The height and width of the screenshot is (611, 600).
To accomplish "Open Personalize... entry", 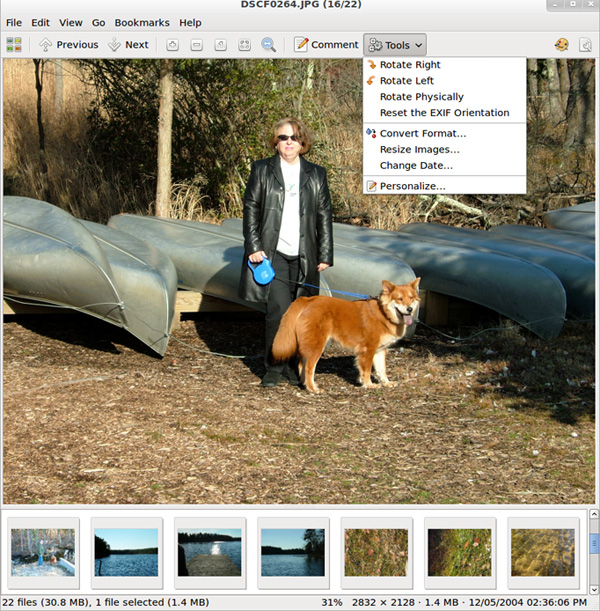I will 445,186.
